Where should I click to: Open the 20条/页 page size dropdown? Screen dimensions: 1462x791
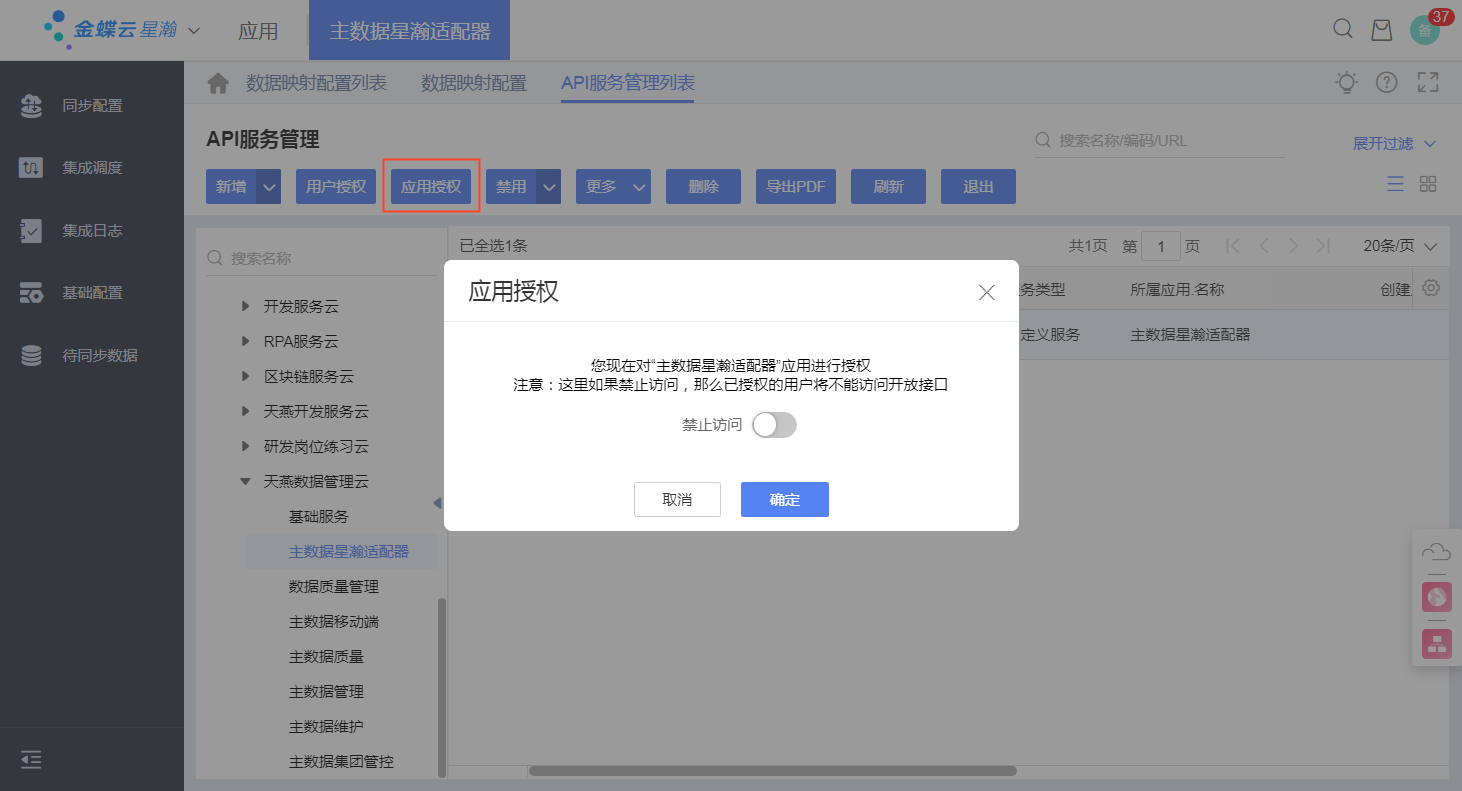click(1400, 246)
